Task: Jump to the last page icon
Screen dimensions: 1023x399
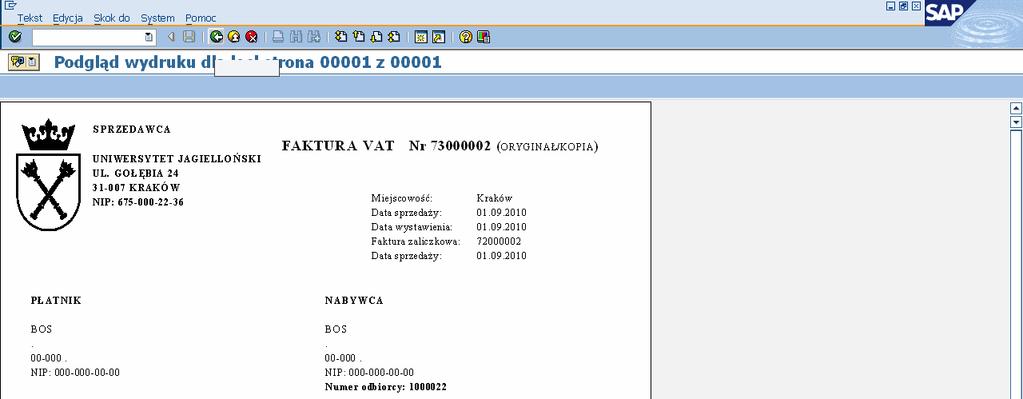Action: 393,37
